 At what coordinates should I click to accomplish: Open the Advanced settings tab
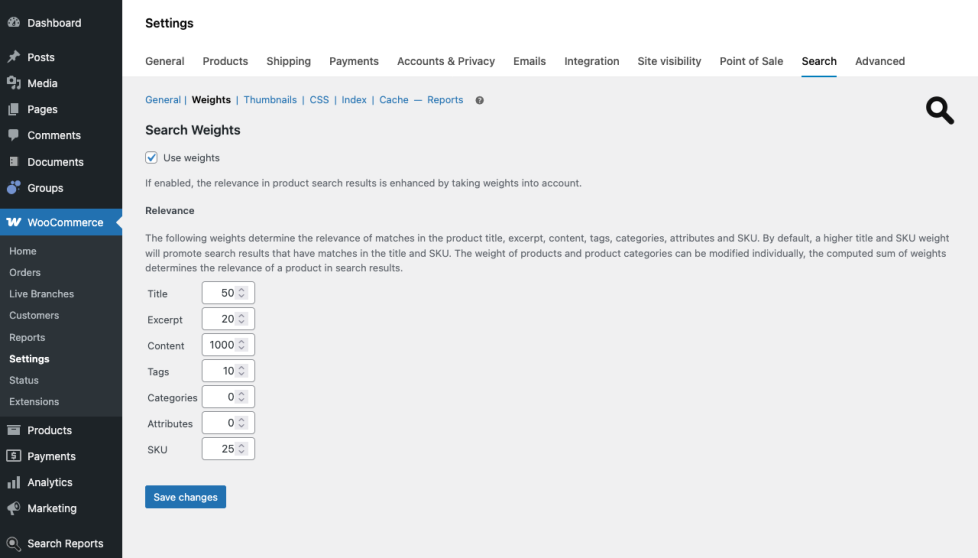point(880,61)
